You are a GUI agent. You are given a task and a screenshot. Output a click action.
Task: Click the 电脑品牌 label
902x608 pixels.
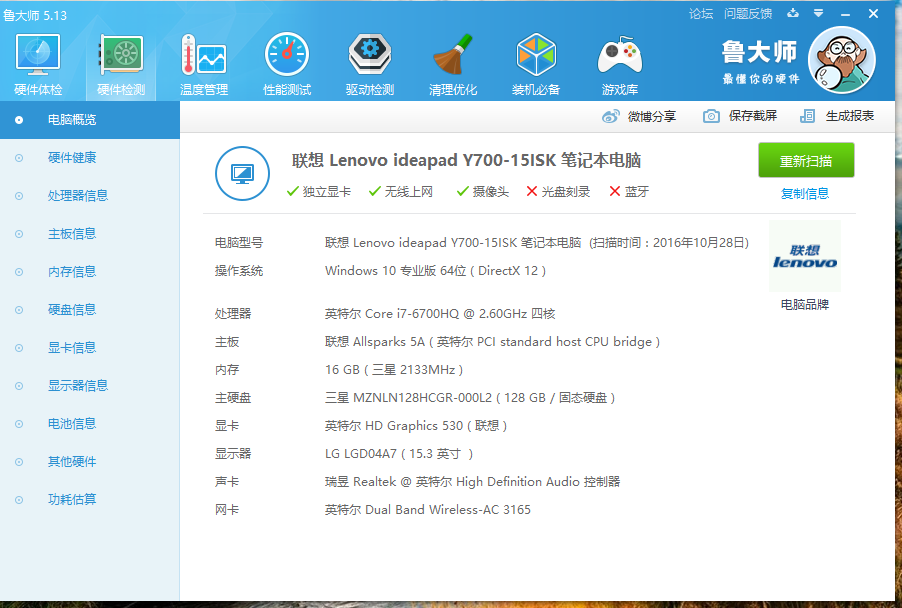(x=805, y=304)
